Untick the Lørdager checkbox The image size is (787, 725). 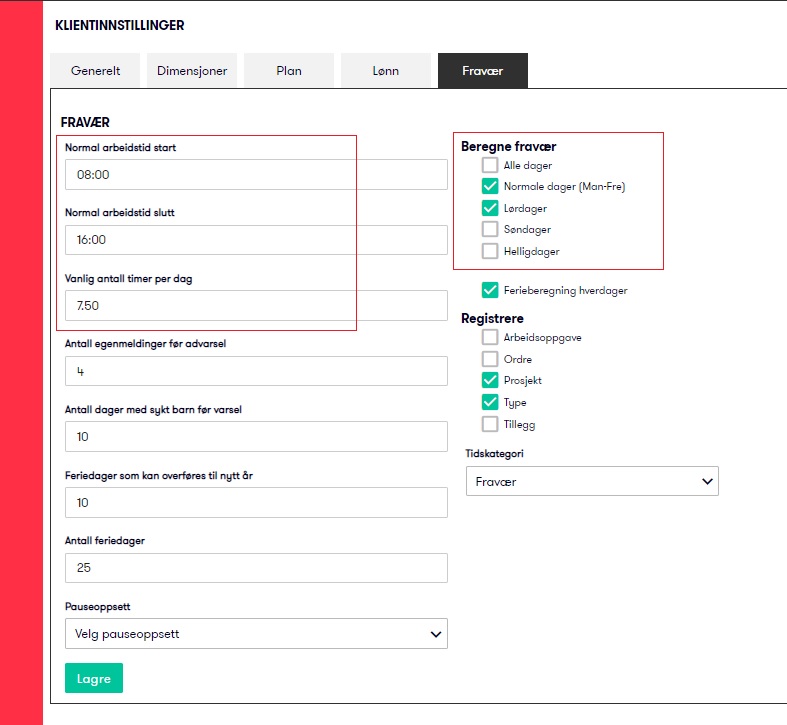coord(490,208)
